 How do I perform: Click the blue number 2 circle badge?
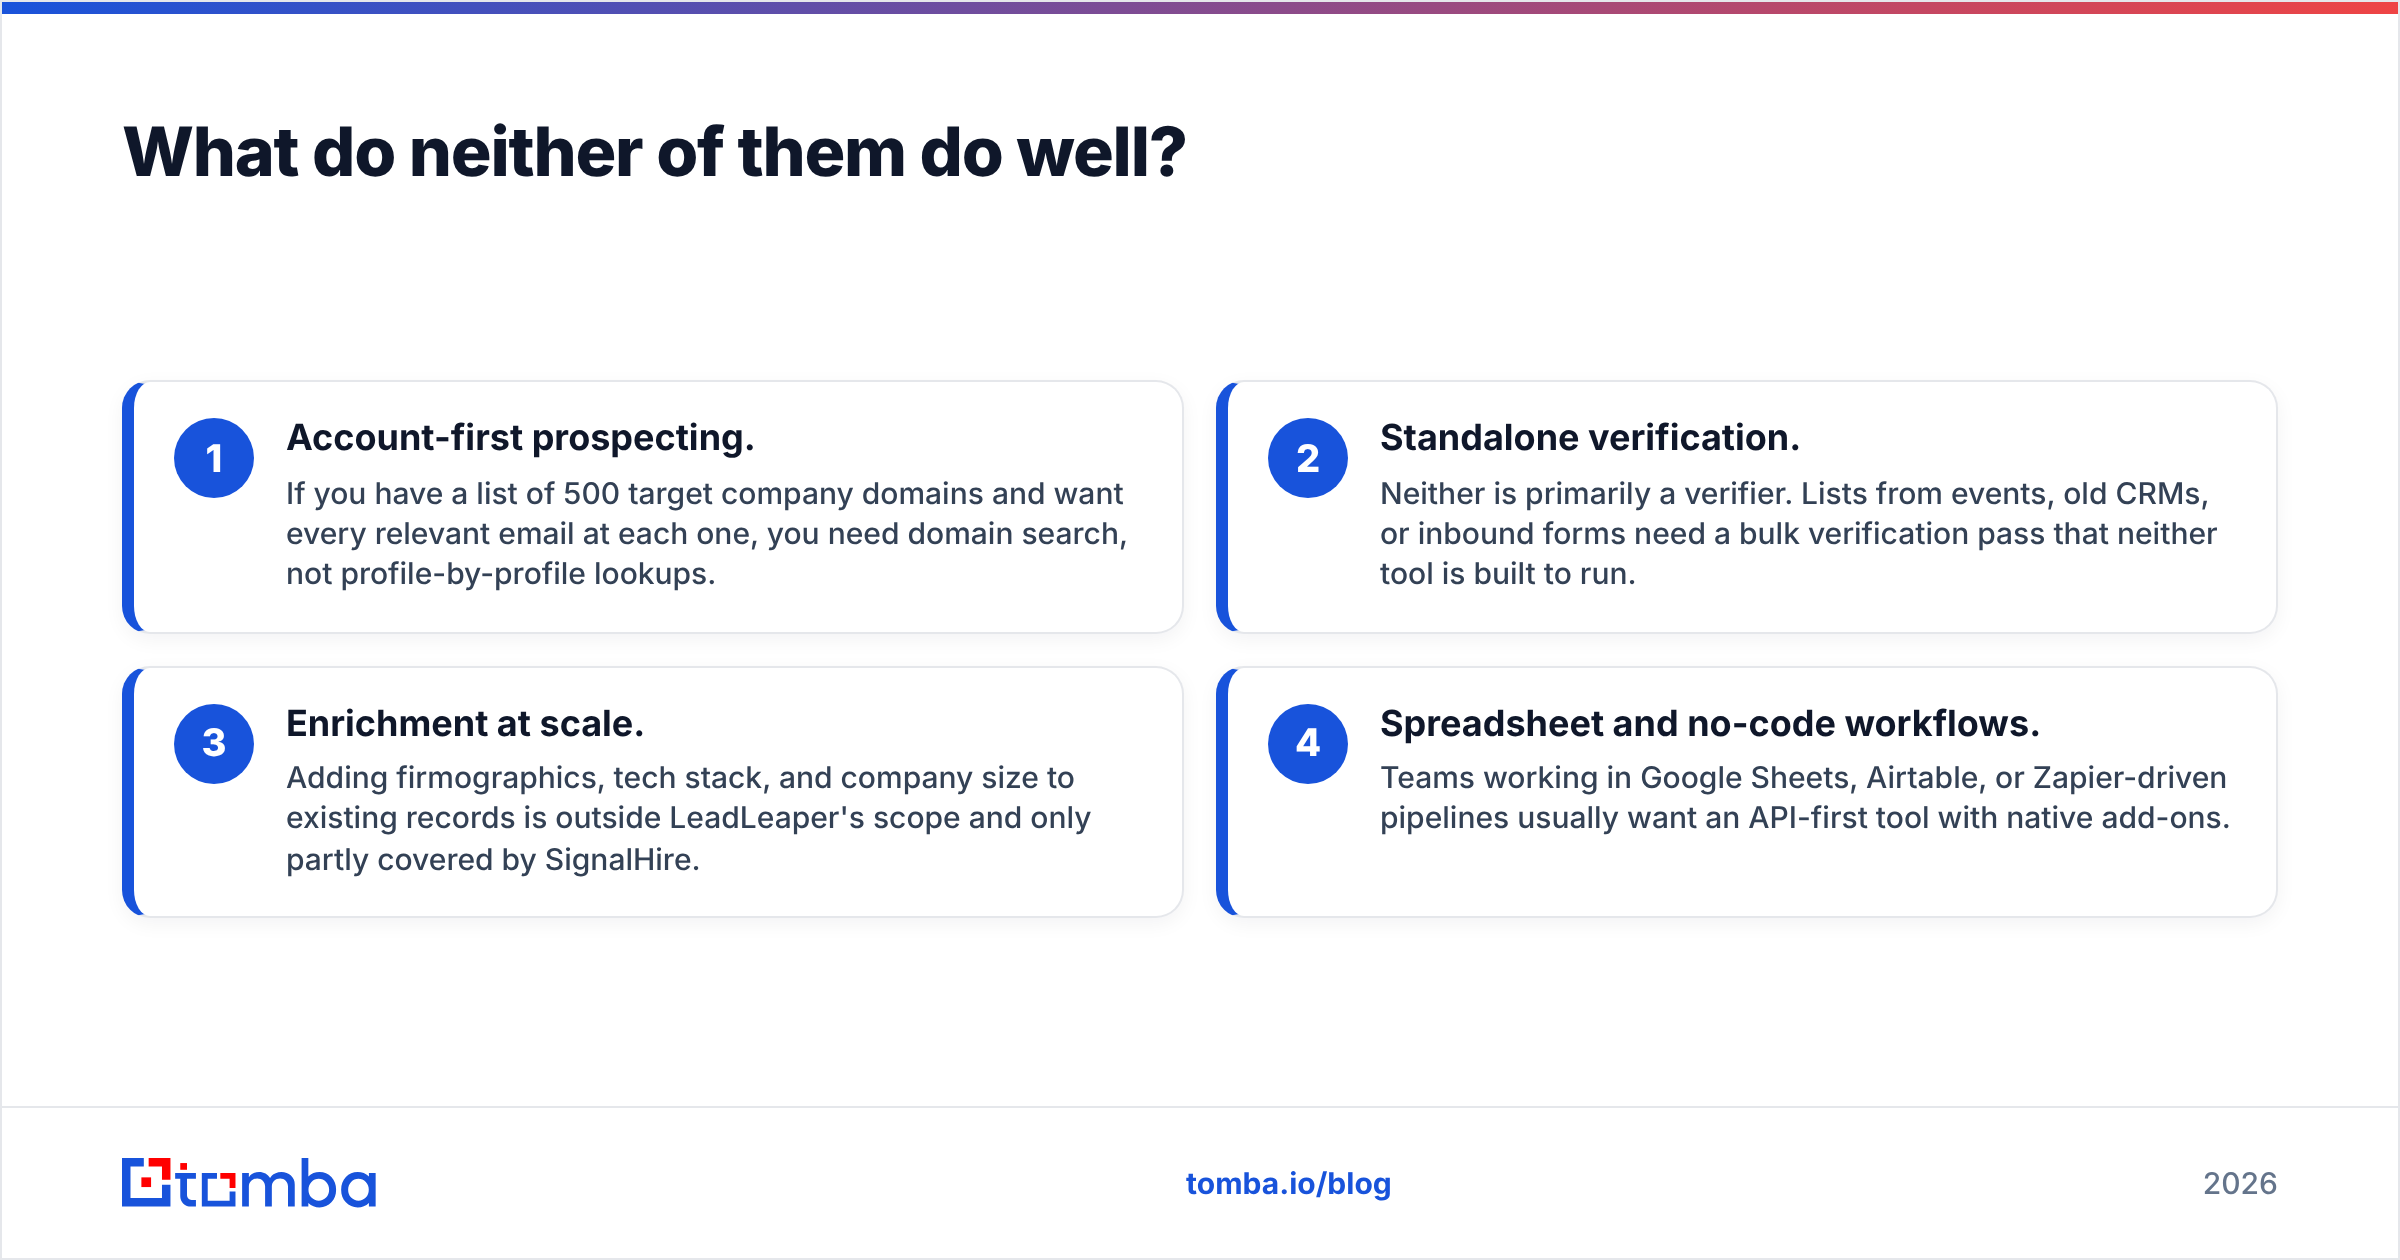click(1308, 458)
